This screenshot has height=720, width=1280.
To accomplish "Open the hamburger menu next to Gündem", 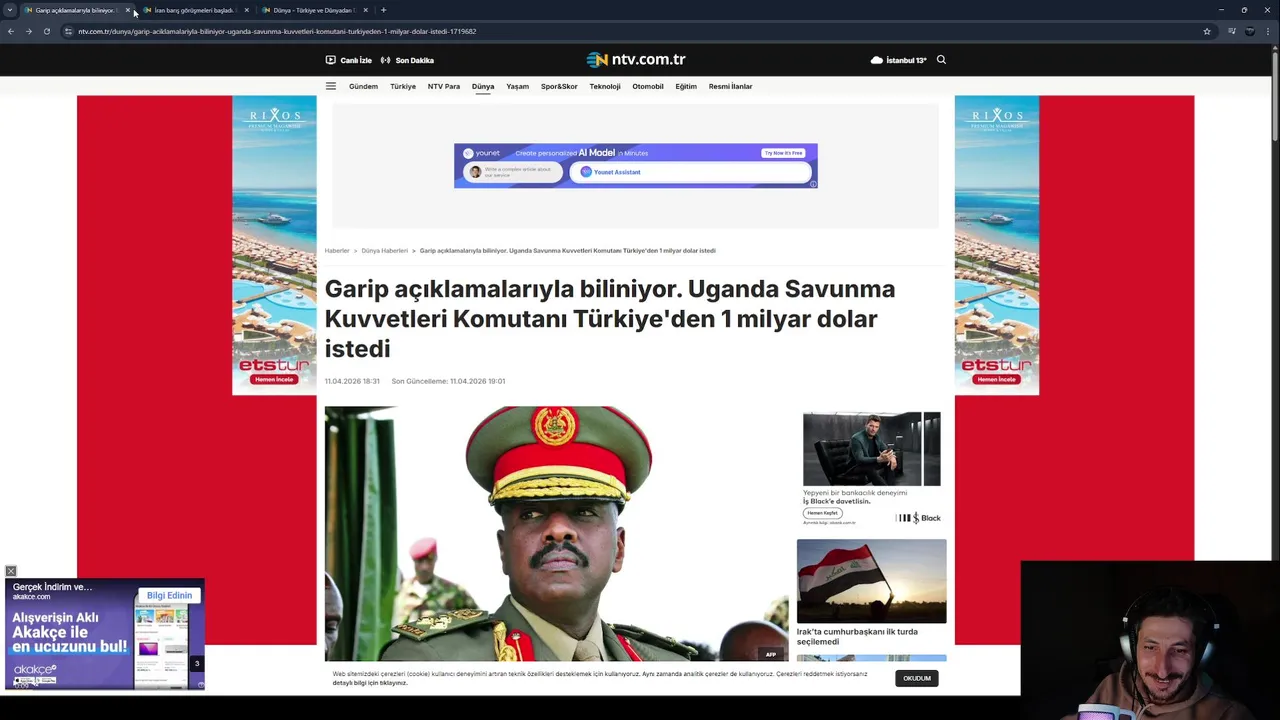I will pos(331,86).
